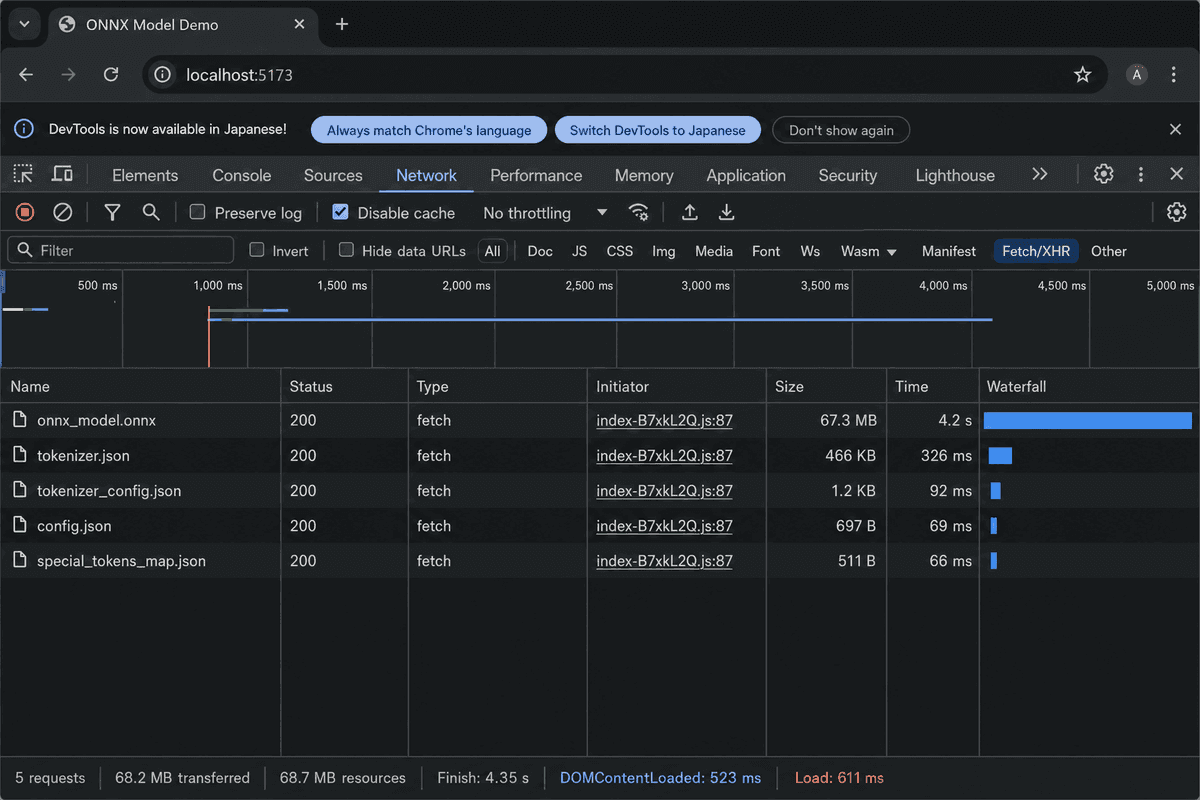This screenshot has height=800, width=1200.
Task: Open the profile avatar button
Action: [x=1137, y=75]
